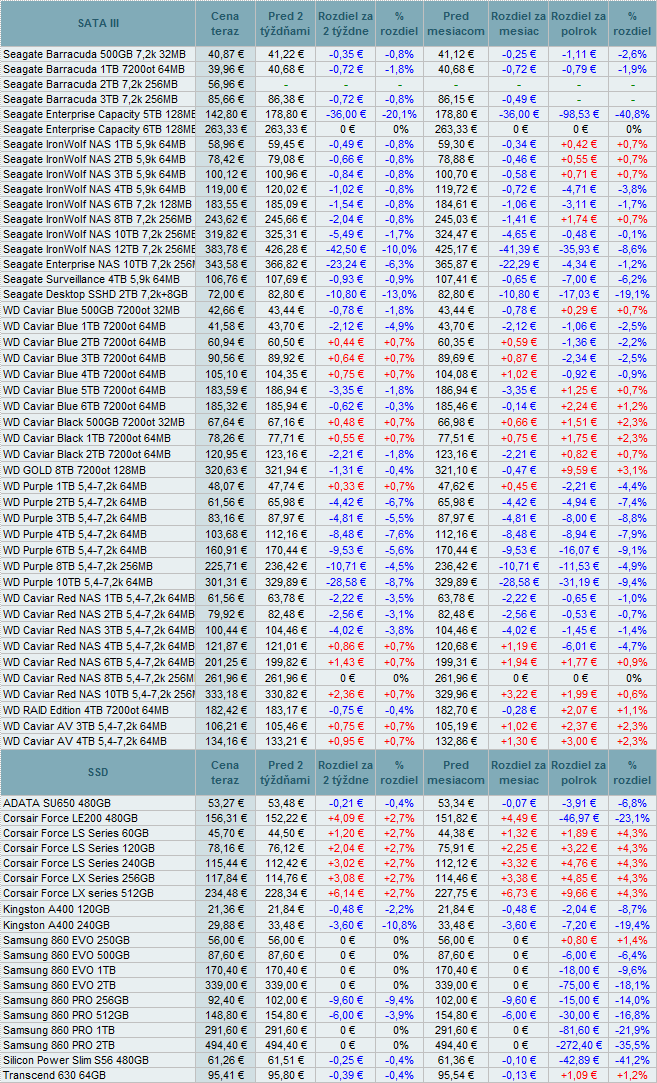The height and width of the screenshot is (1083, 657).
Task: Click the -42,50 € difference for IronWolf 12TB
Action: [x=345, y=249]
